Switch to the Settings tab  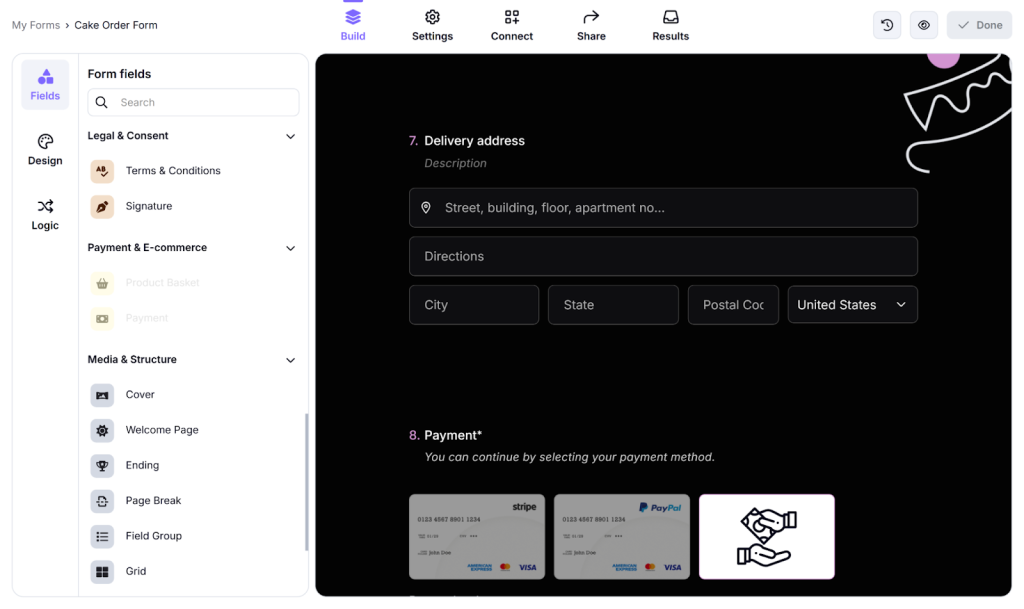pos(432,24)
